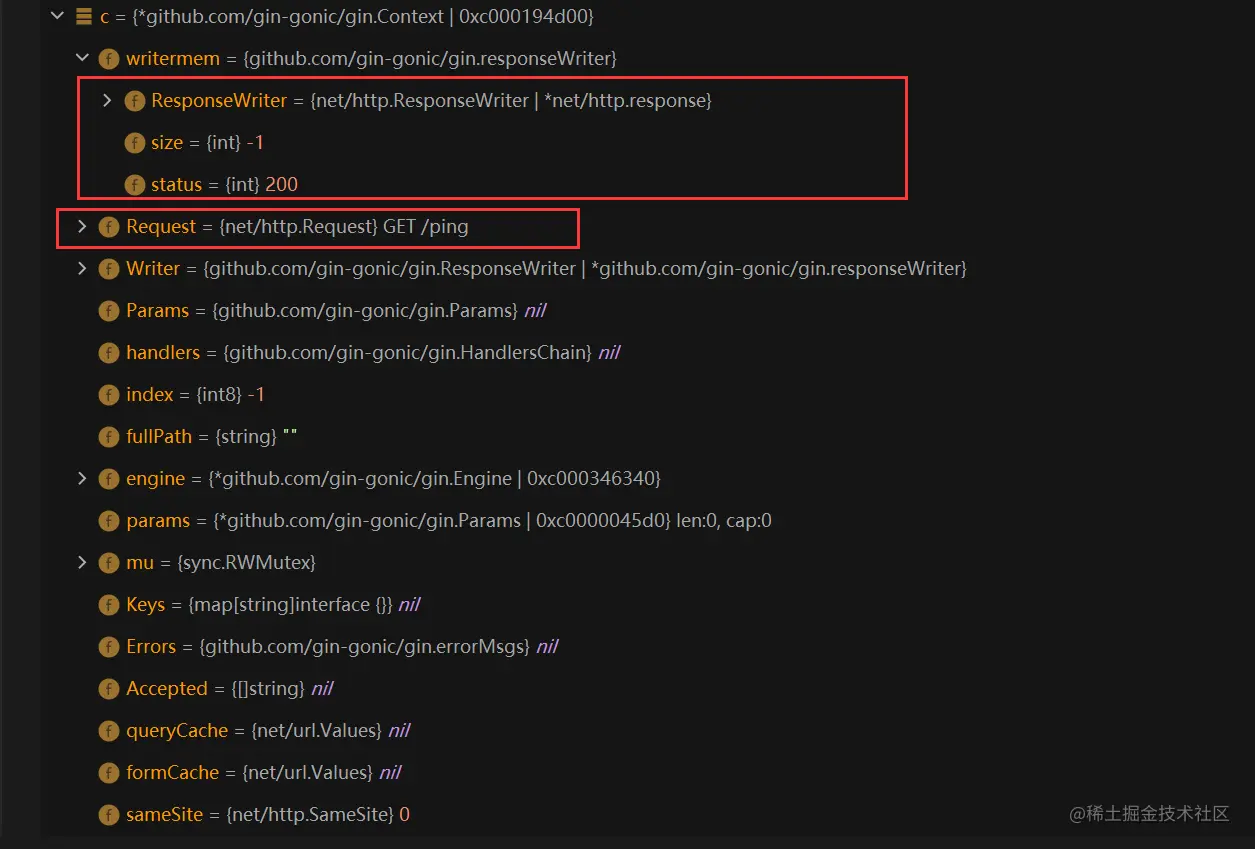Click the field icon next to ResponseWriter

coord(134,101)
